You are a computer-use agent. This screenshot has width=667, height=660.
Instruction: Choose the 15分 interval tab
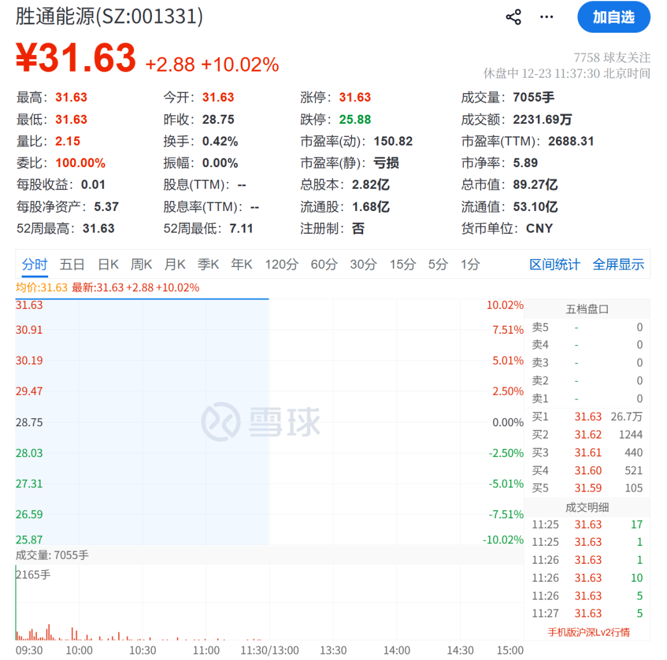[x=402, y=265]
